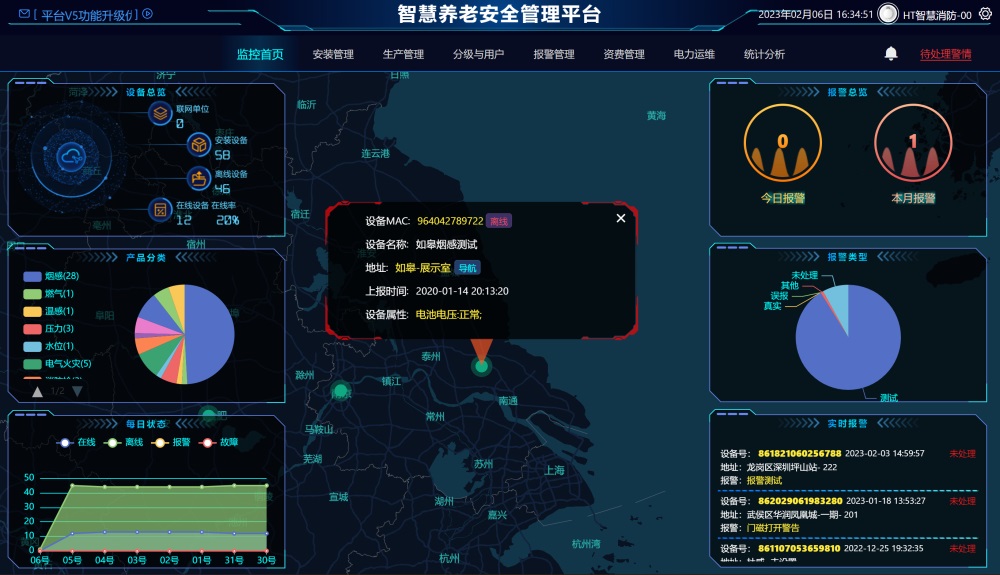Viewport: 1000px width, 575px height.
Task: Open the 统计分析 menu
Action: coord(764,54)
